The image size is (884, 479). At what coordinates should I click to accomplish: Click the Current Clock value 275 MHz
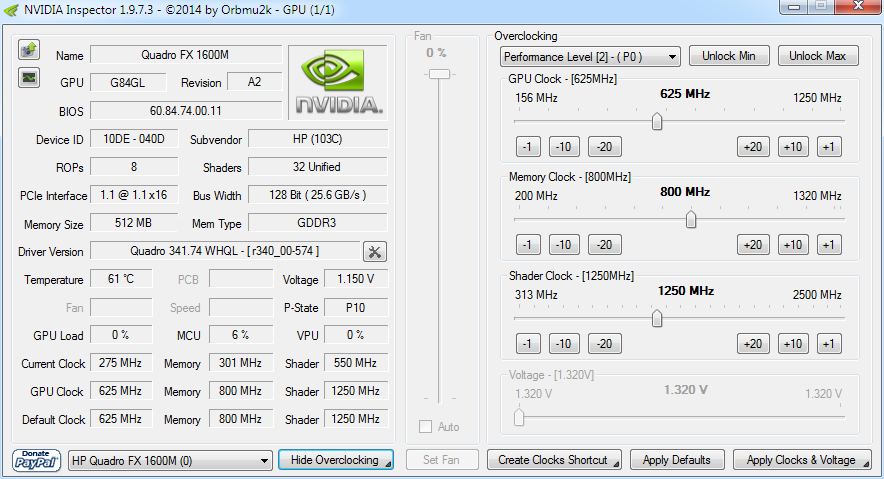tap(121, 363)
